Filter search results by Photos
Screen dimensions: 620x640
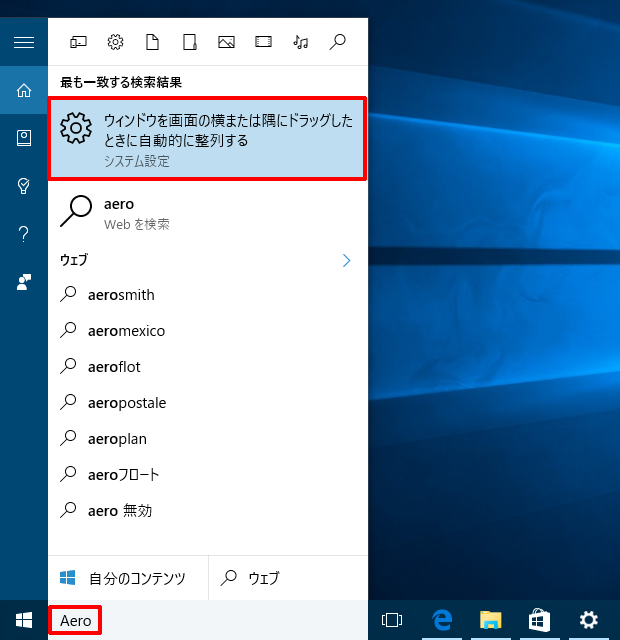tap(227, 42)
